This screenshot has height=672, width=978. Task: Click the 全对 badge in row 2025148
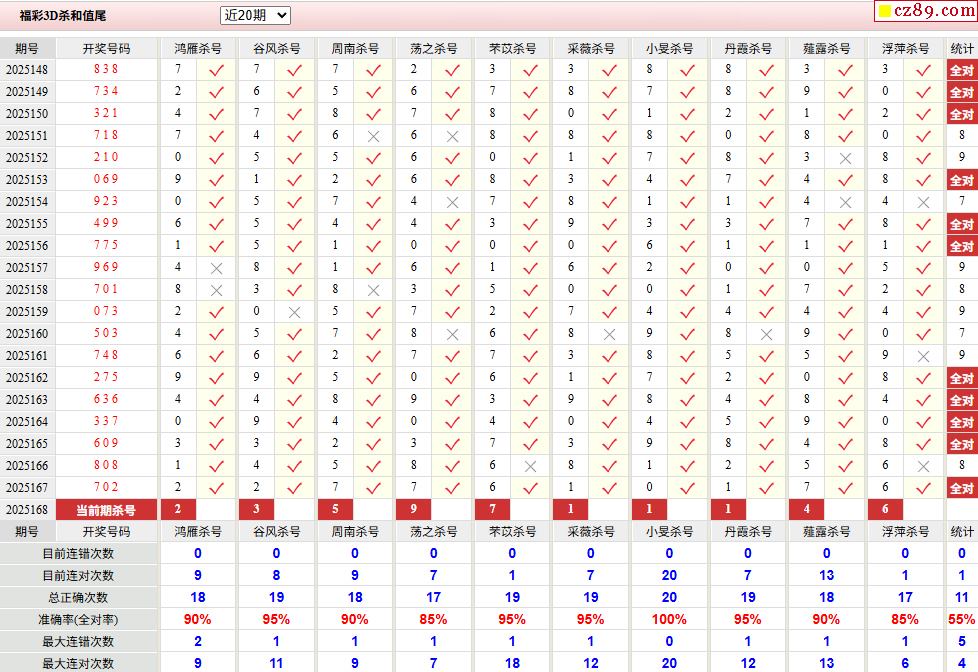(x=962, y=70)
